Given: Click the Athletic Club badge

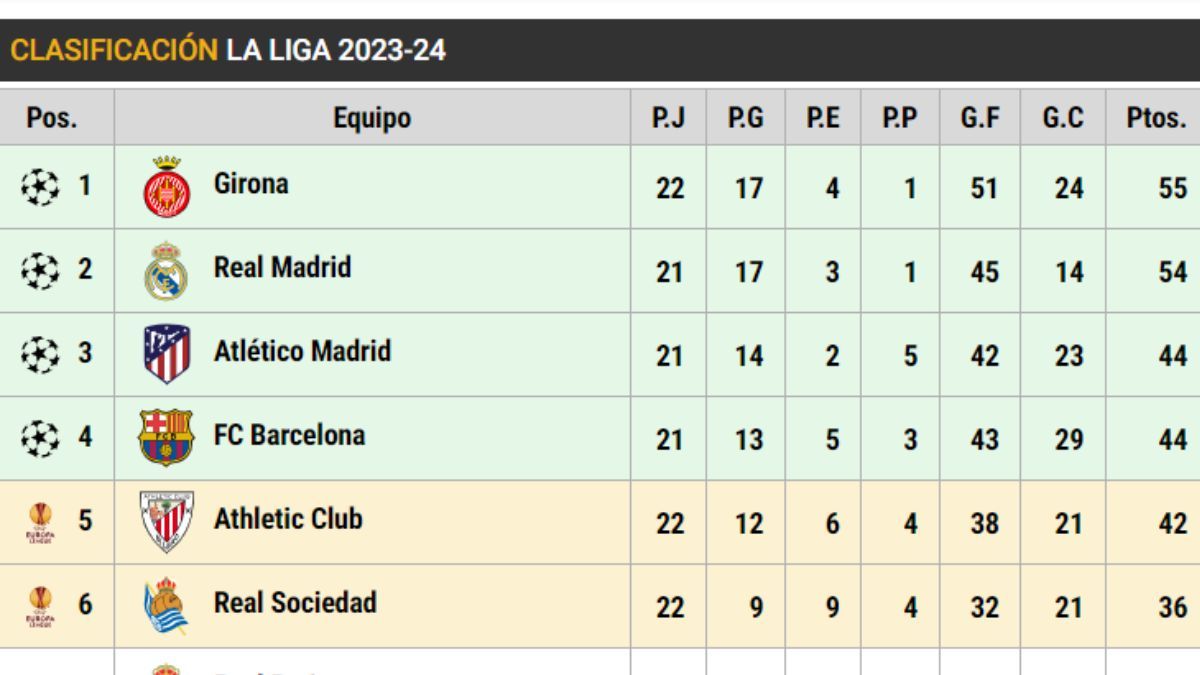Looking at the screenshot, I should click(166, 521).
